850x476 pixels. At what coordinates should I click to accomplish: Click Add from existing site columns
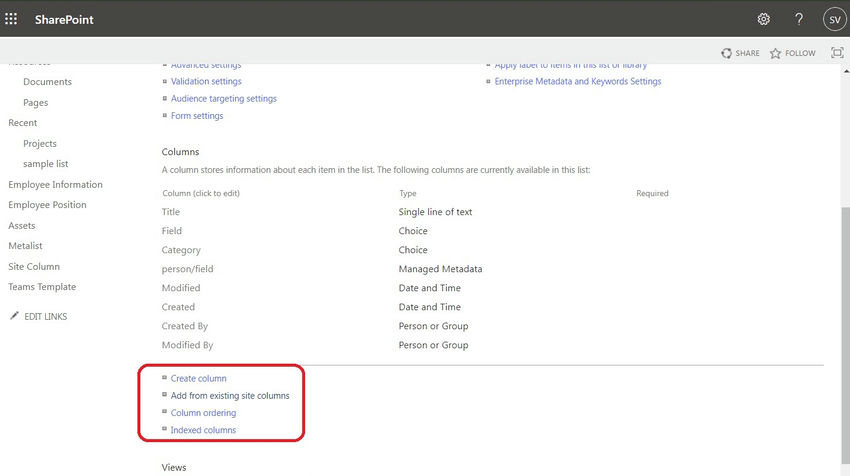tap(230, 396)
